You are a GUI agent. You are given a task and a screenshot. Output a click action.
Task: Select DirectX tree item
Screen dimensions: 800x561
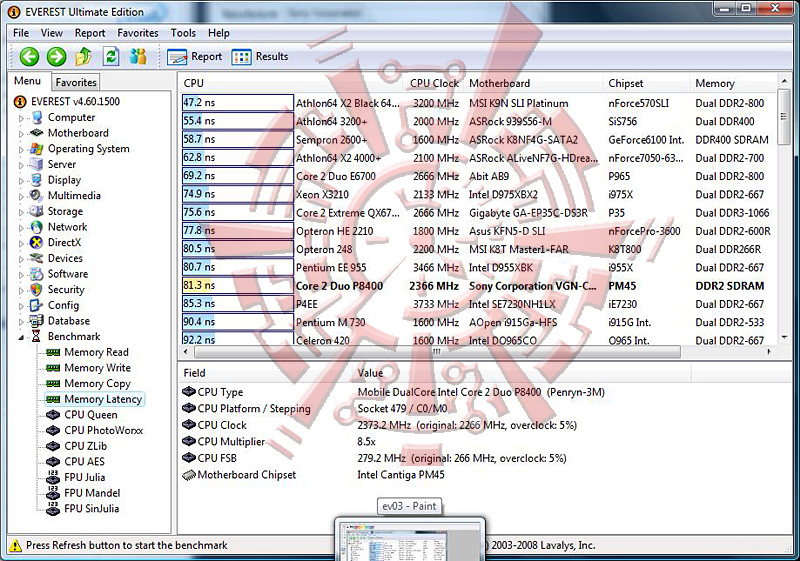[64, 243]
